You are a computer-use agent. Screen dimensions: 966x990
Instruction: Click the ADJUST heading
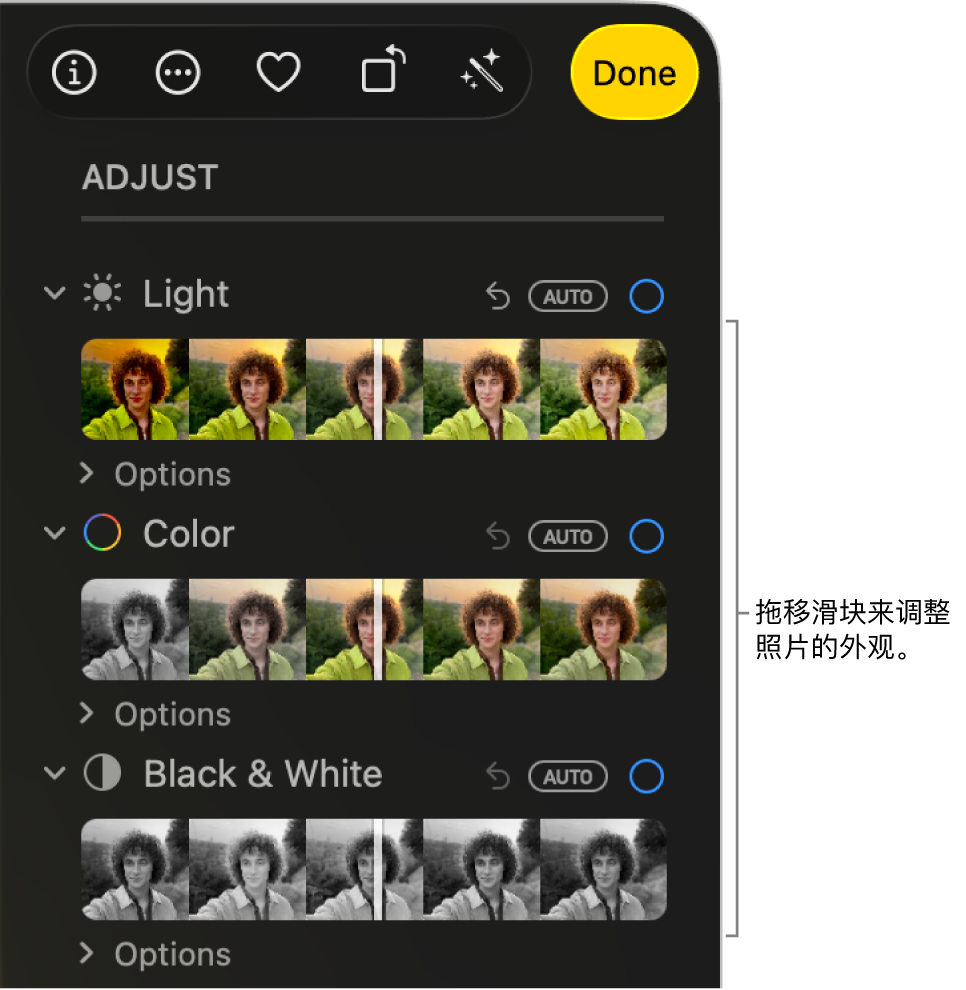click(x=150, y=177)
